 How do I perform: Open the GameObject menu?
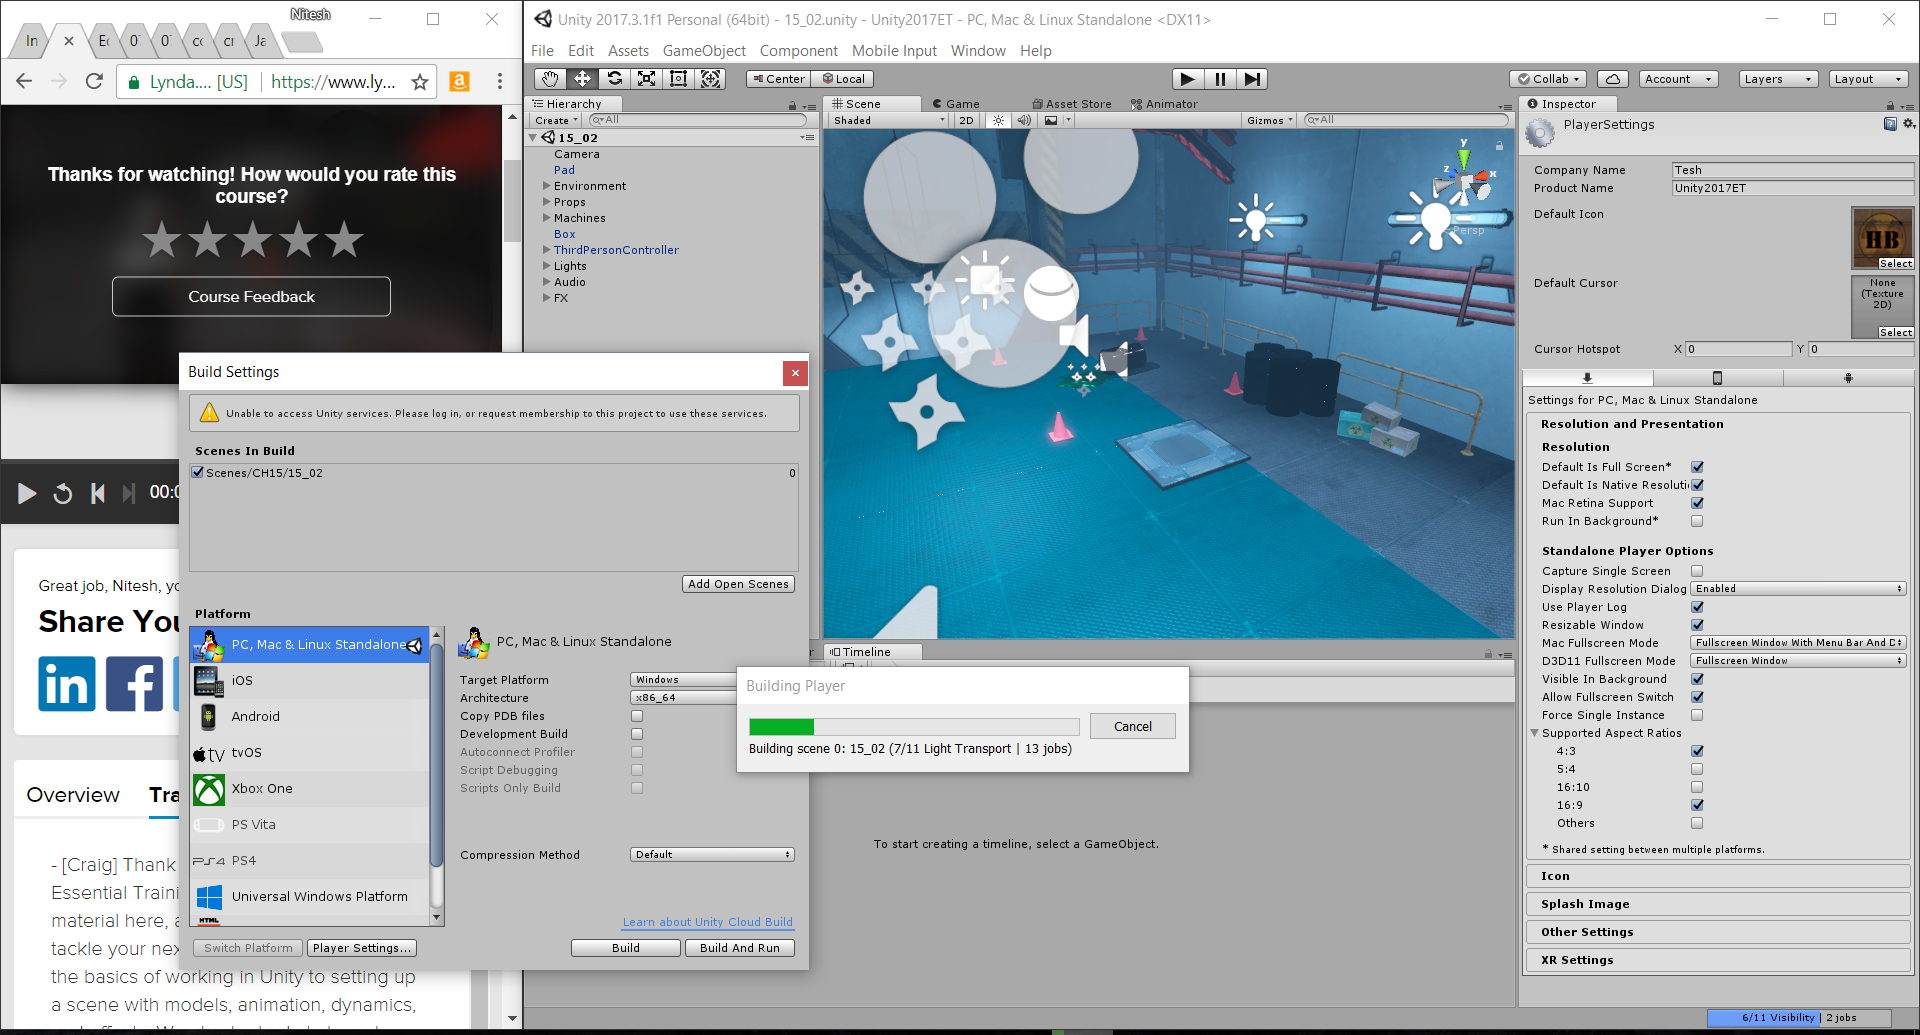[704, 51]
